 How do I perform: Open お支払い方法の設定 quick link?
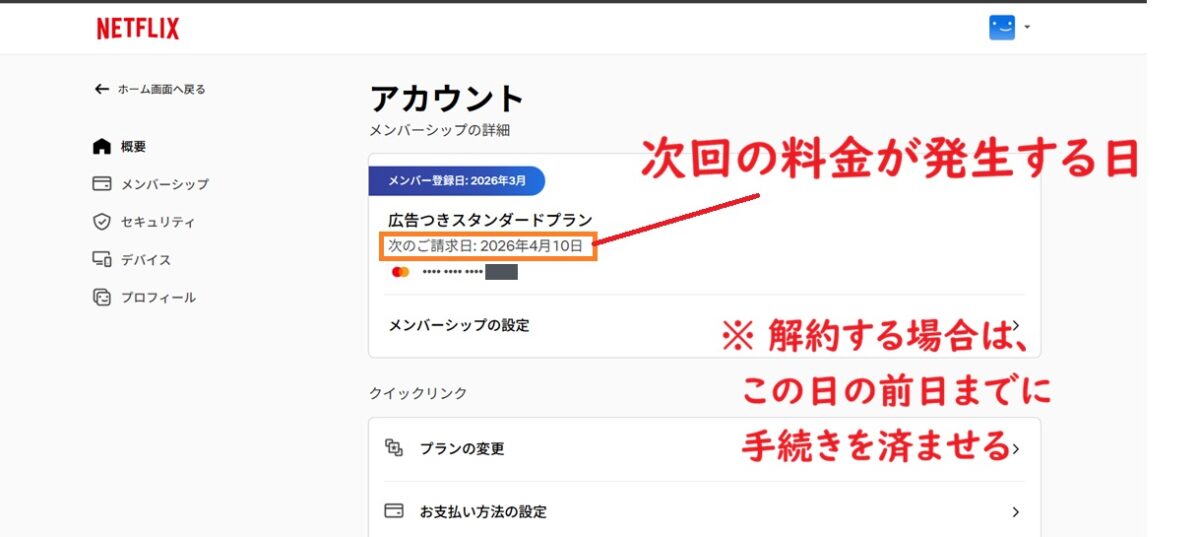[x=704, y=511]
